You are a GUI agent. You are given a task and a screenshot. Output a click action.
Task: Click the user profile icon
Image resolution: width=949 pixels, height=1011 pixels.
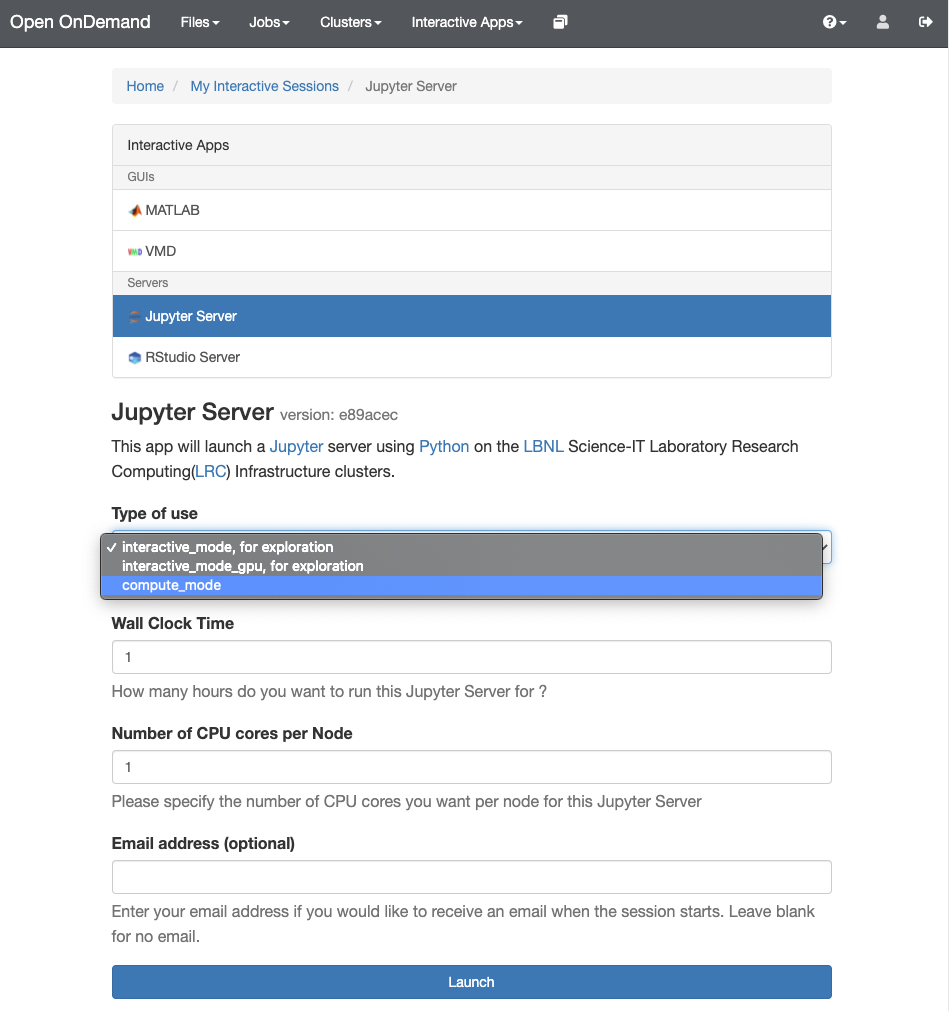[882, 21]
